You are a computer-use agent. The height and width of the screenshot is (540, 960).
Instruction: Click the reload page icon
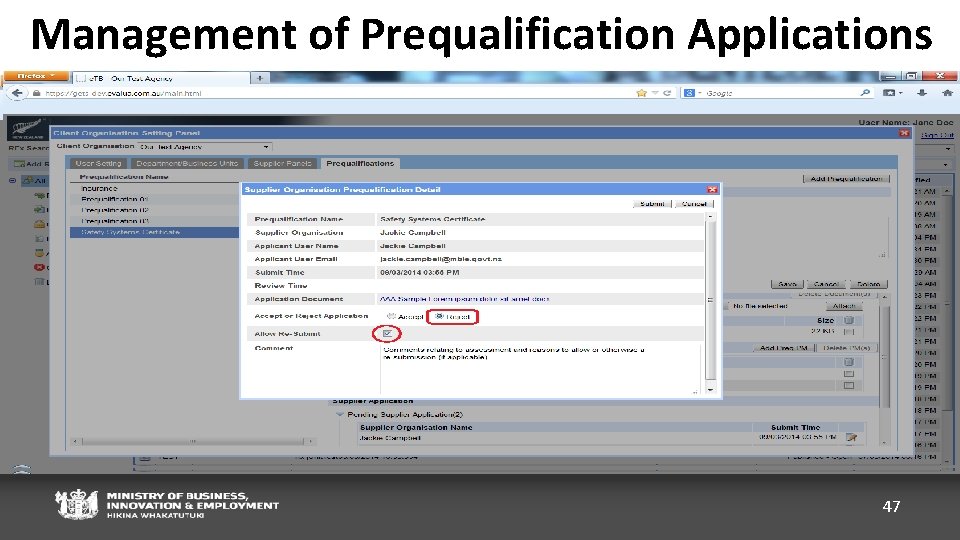pyautogui.click(x=667, y=93)
